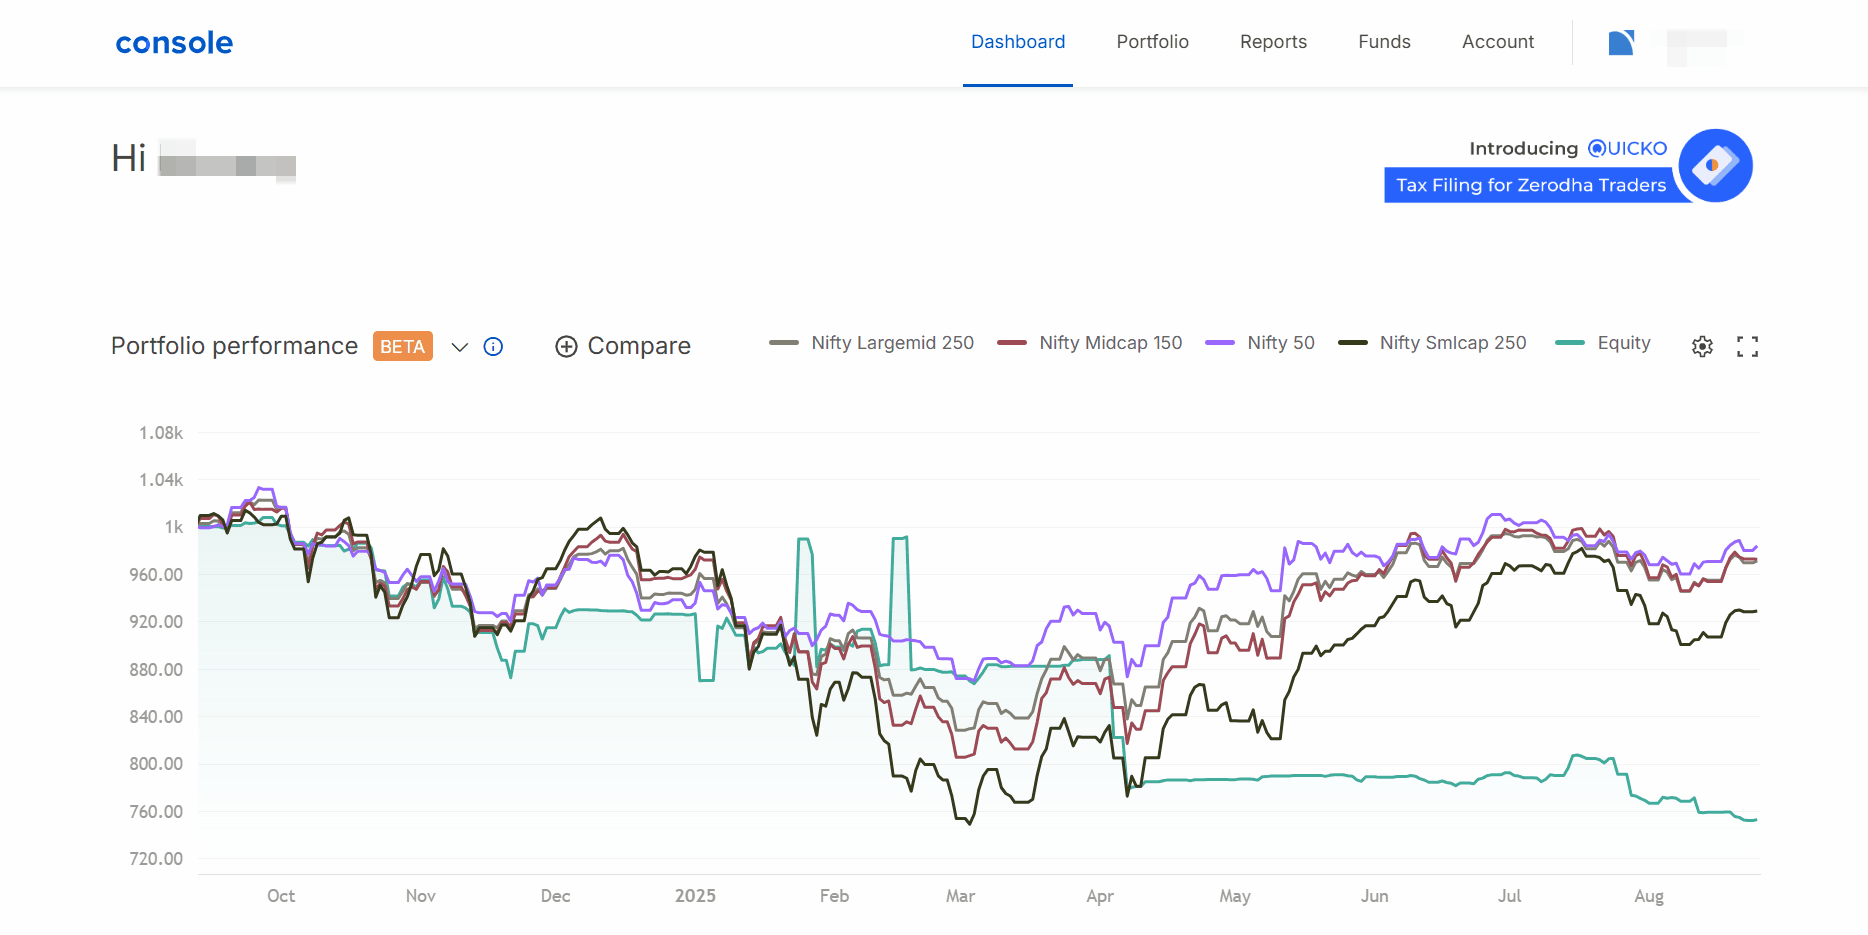Click the info icon beside Portfolio performance
The width and height of the screenshot is (1868, 935).
click(x=493, y=346)
